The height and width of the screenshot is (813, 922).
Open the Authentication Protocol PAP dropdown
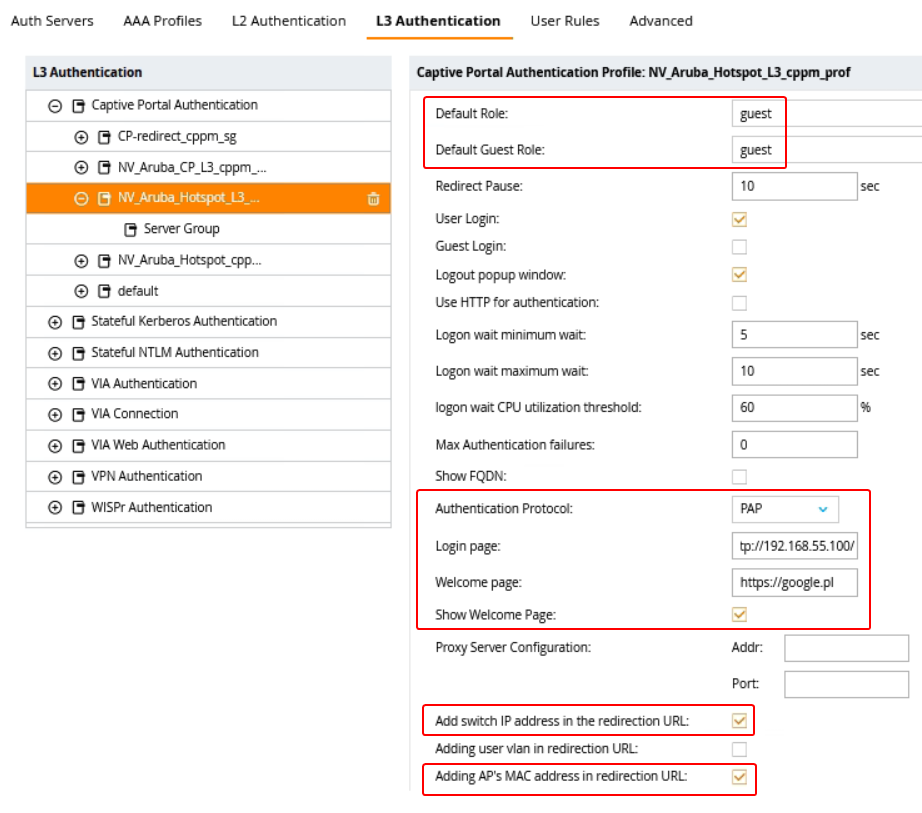point(785,509)
